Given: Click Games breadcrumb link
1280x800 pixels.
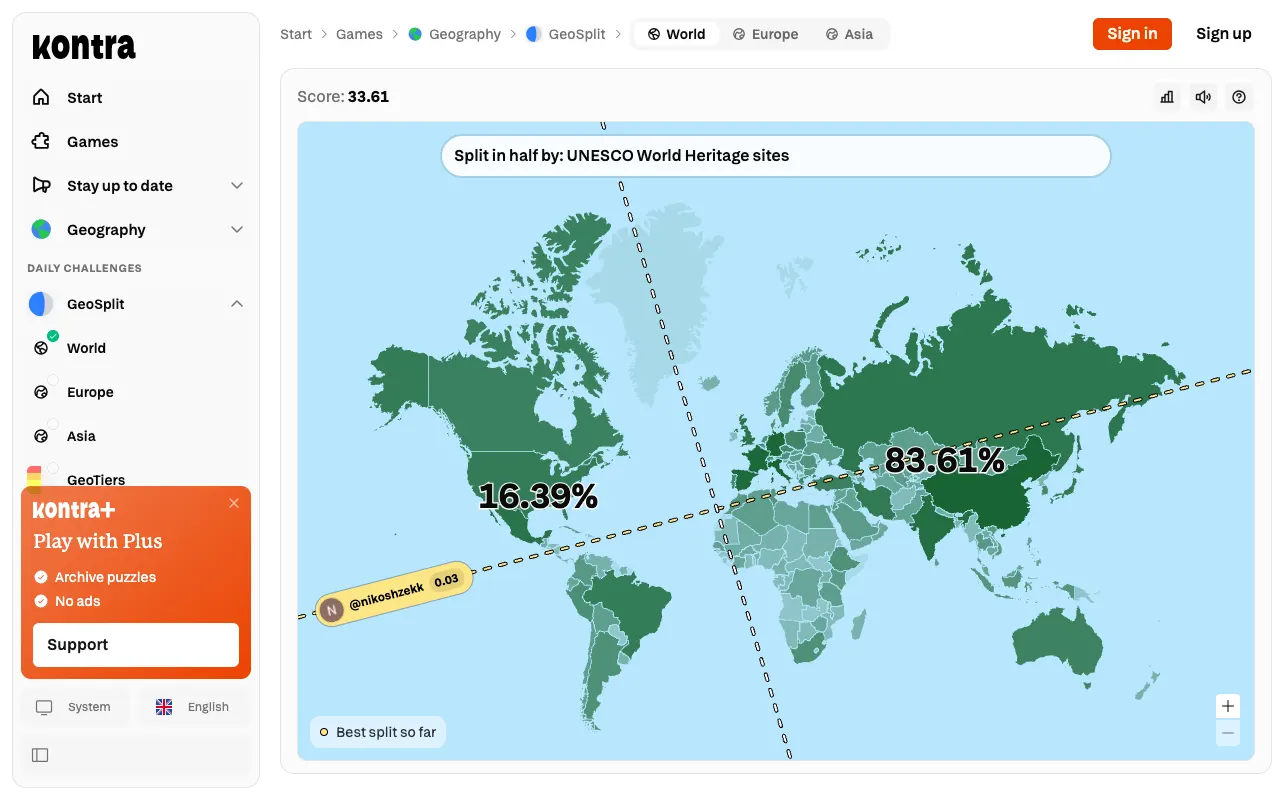Looking at the screenshot, I should 359,34.
